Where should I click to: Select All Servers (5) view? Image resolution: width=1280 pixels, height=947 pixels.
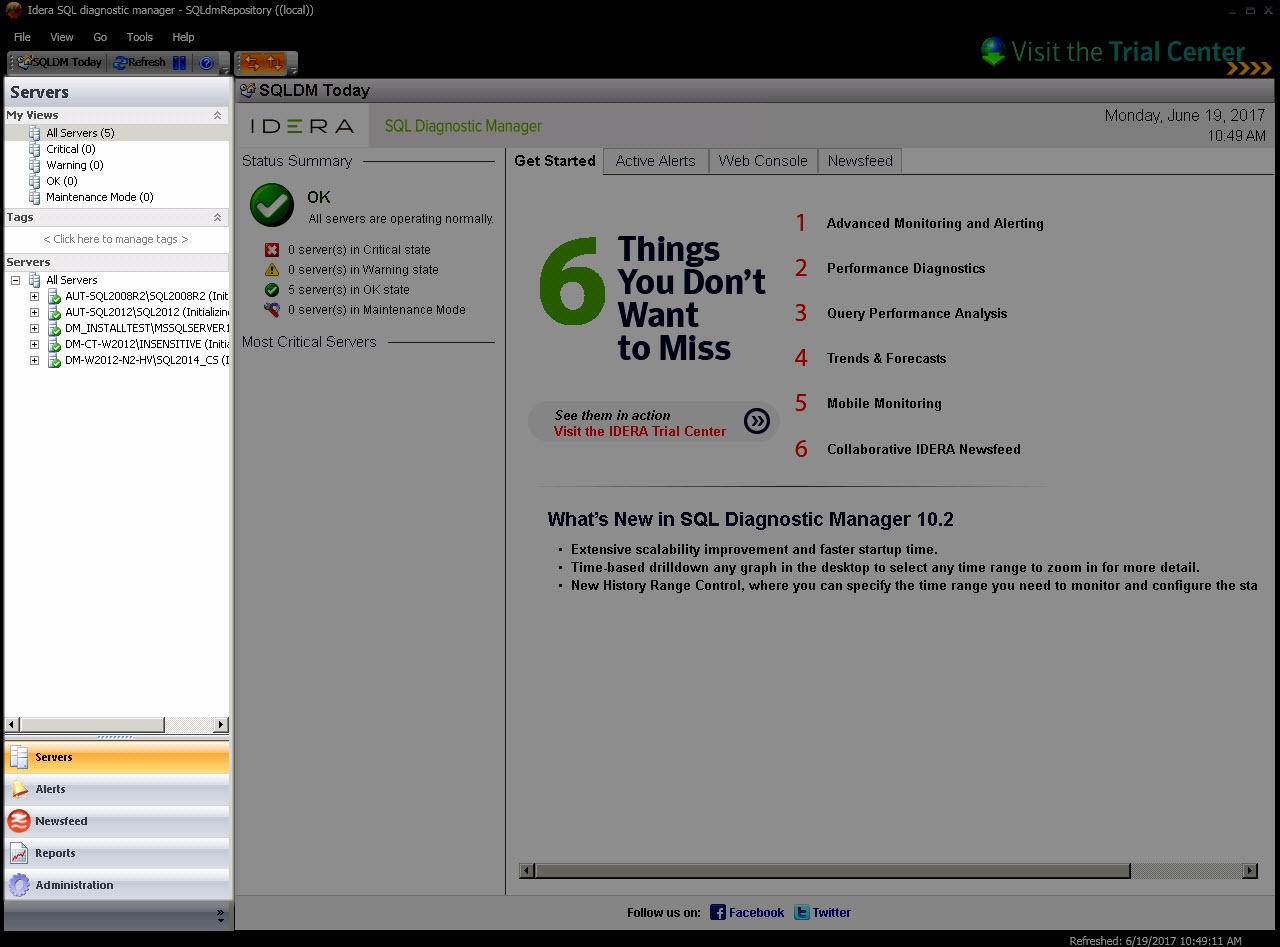[x=80, y=133]
